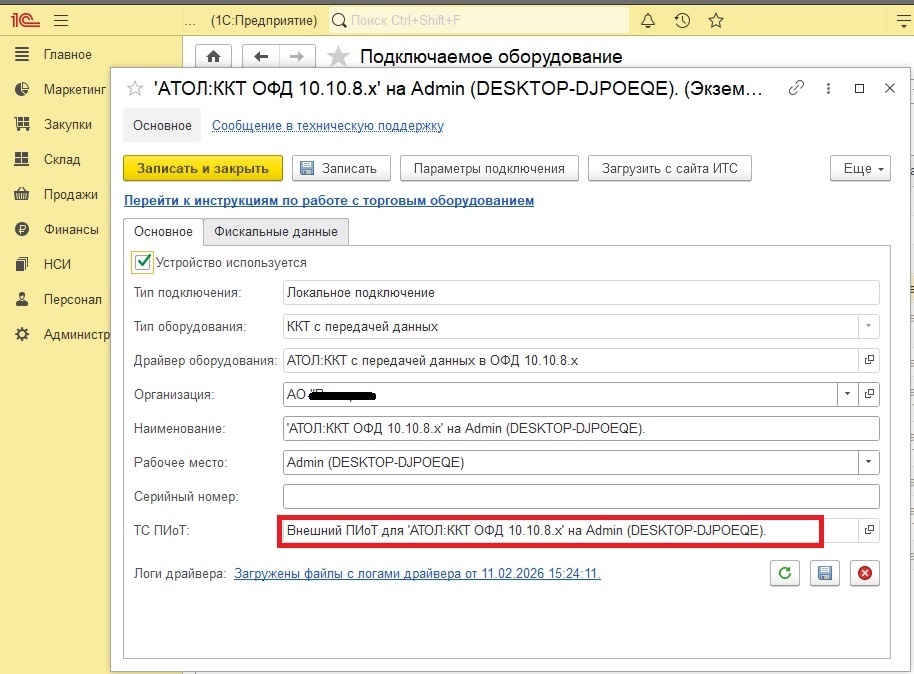The width and height of the screenshot is (914, 674).
Task: Copy link to this form icon
Action: [796, 88]
